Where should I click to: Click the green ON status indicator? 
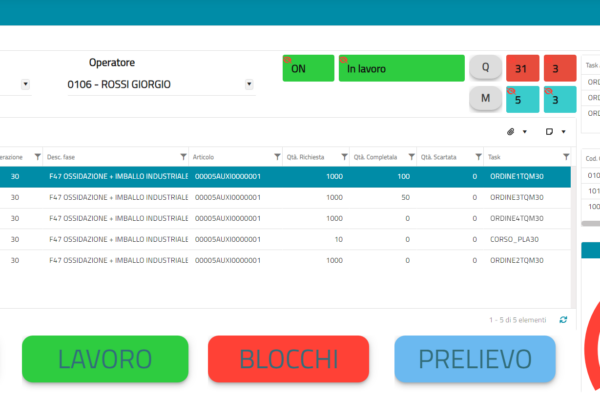[308, 68]
